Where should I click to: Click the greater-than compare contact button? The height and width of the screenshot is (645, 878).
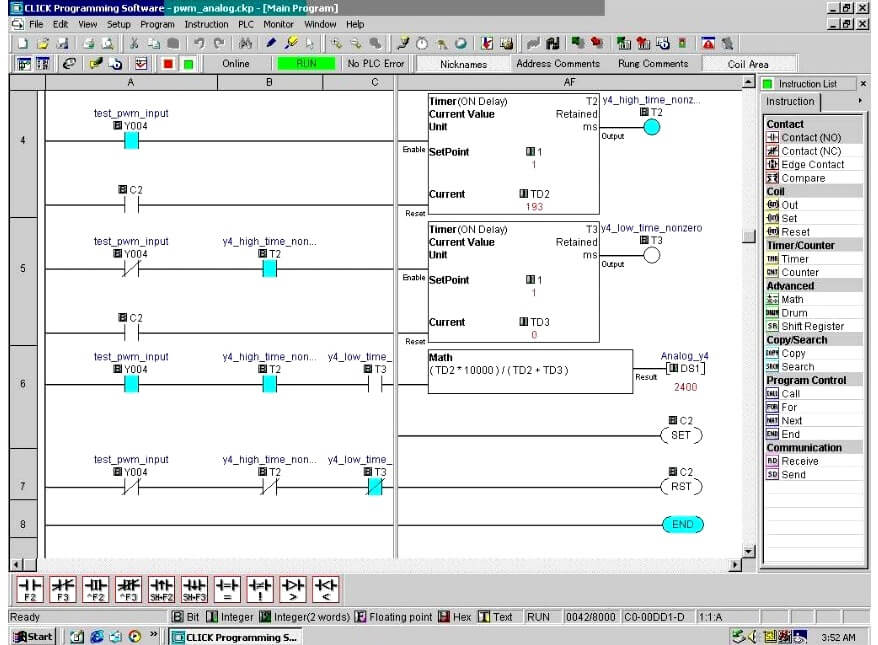click(x=293, y=587)
